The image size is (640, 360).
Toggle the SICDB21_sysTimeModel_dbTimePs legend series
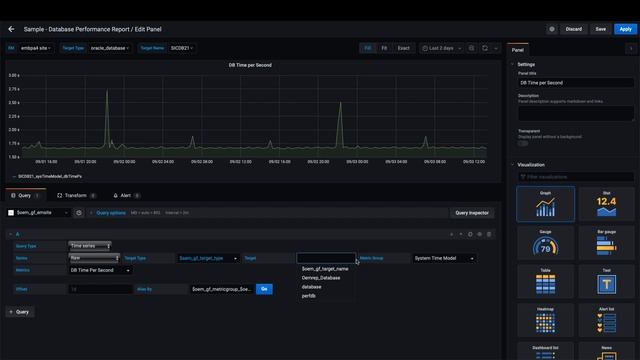(x=50, y=176)
